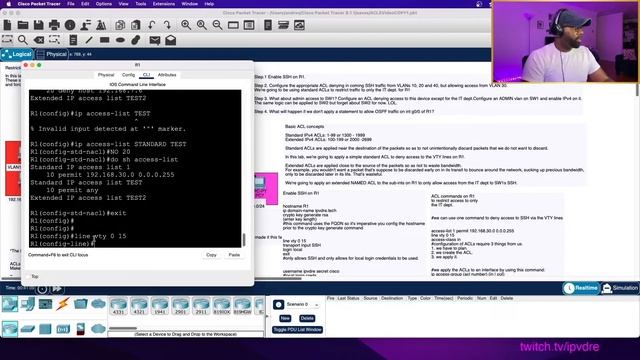The width and height of the screenshot is (640, 360).
Task: Open the Window menu
Action: pos(189,4)
